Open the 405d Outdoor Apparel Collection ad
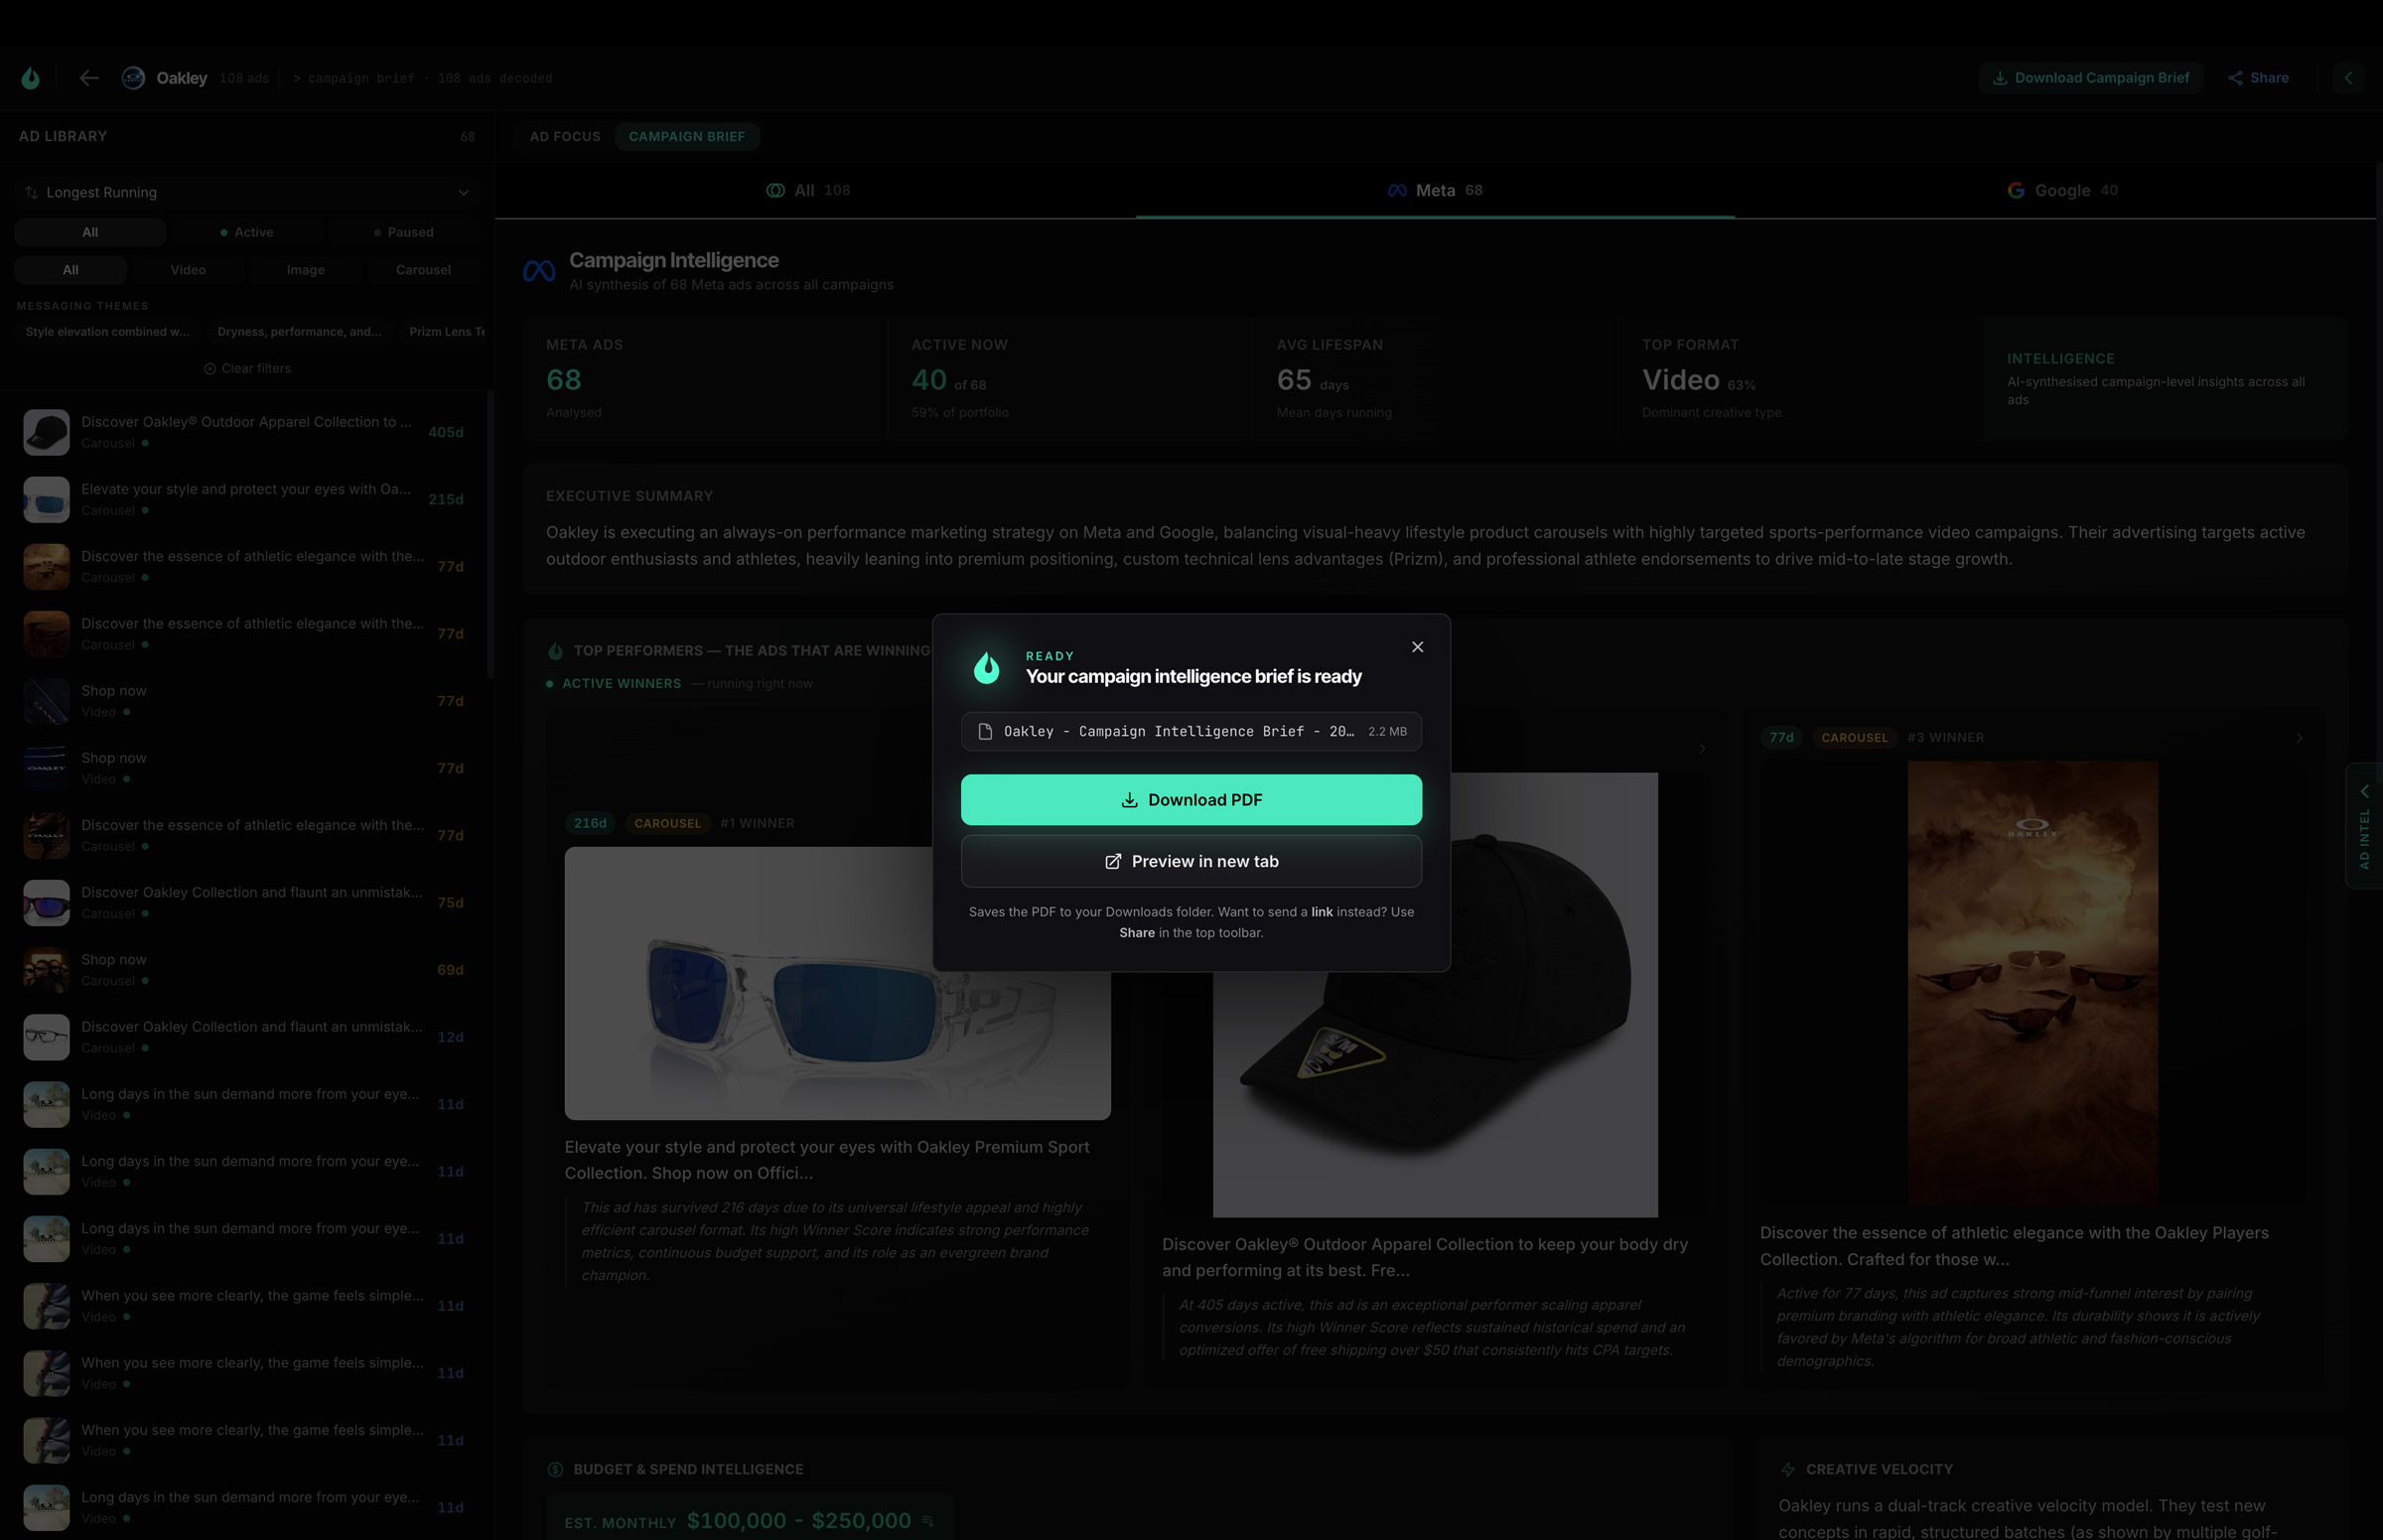Screen dimensions: 2383x1540 pos(243,432)
